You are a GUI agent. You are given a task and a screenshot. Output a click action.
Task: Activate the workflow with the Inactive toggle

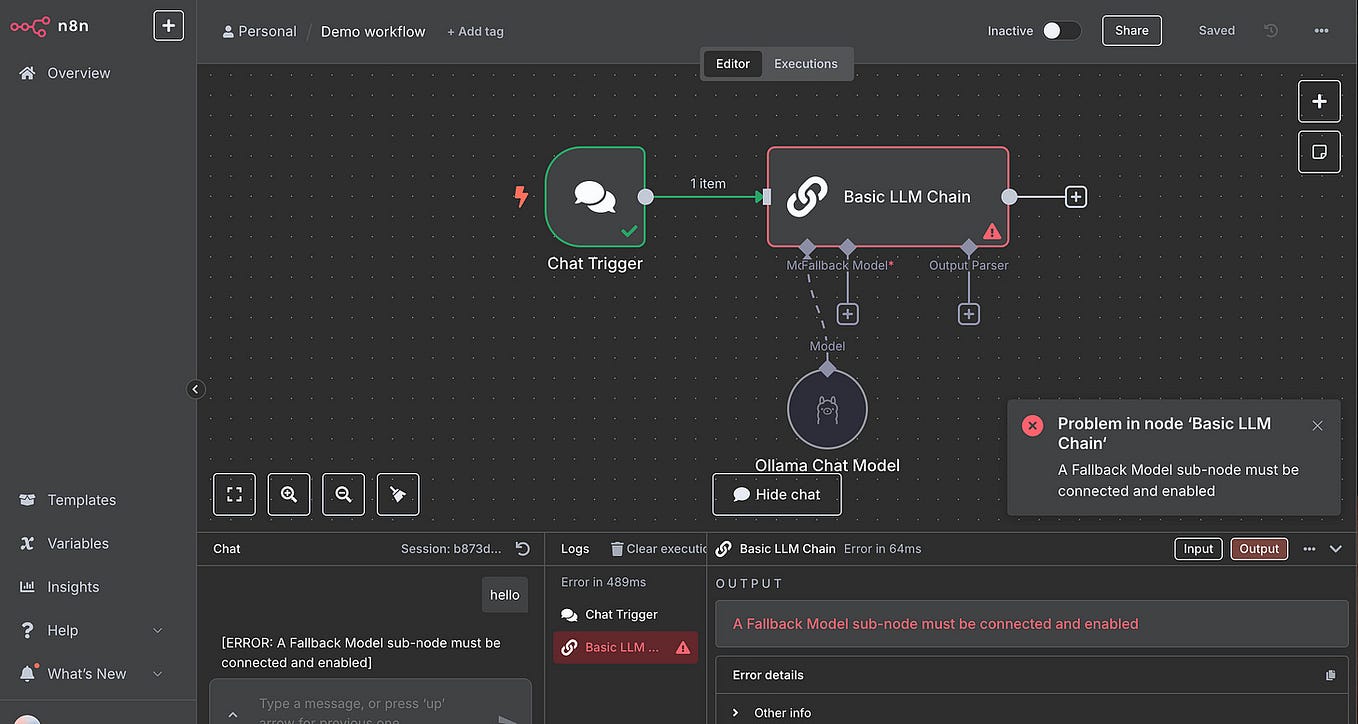point(1062,30)
